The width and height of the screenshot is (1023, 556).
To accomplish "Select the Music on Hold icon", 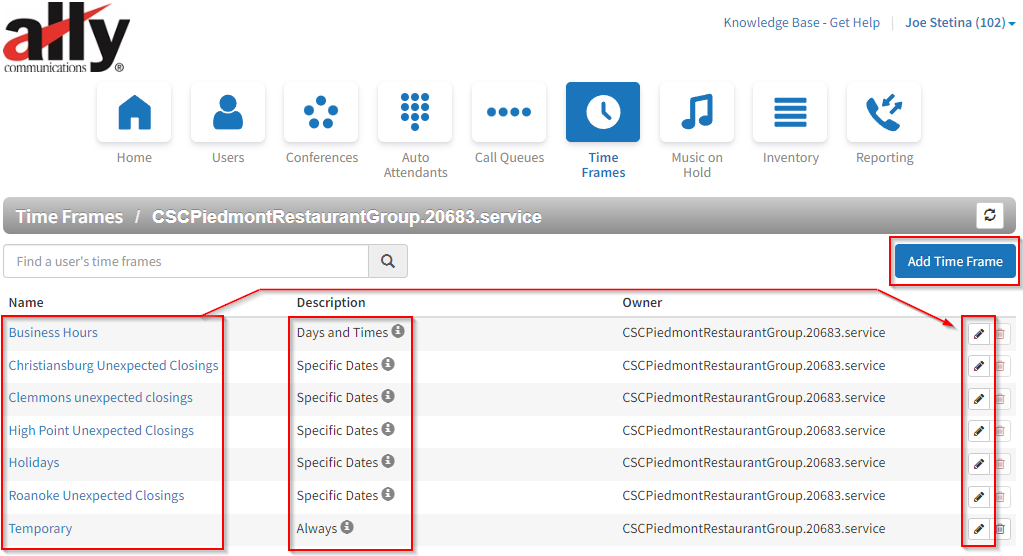I will click(x=697, y=112).
